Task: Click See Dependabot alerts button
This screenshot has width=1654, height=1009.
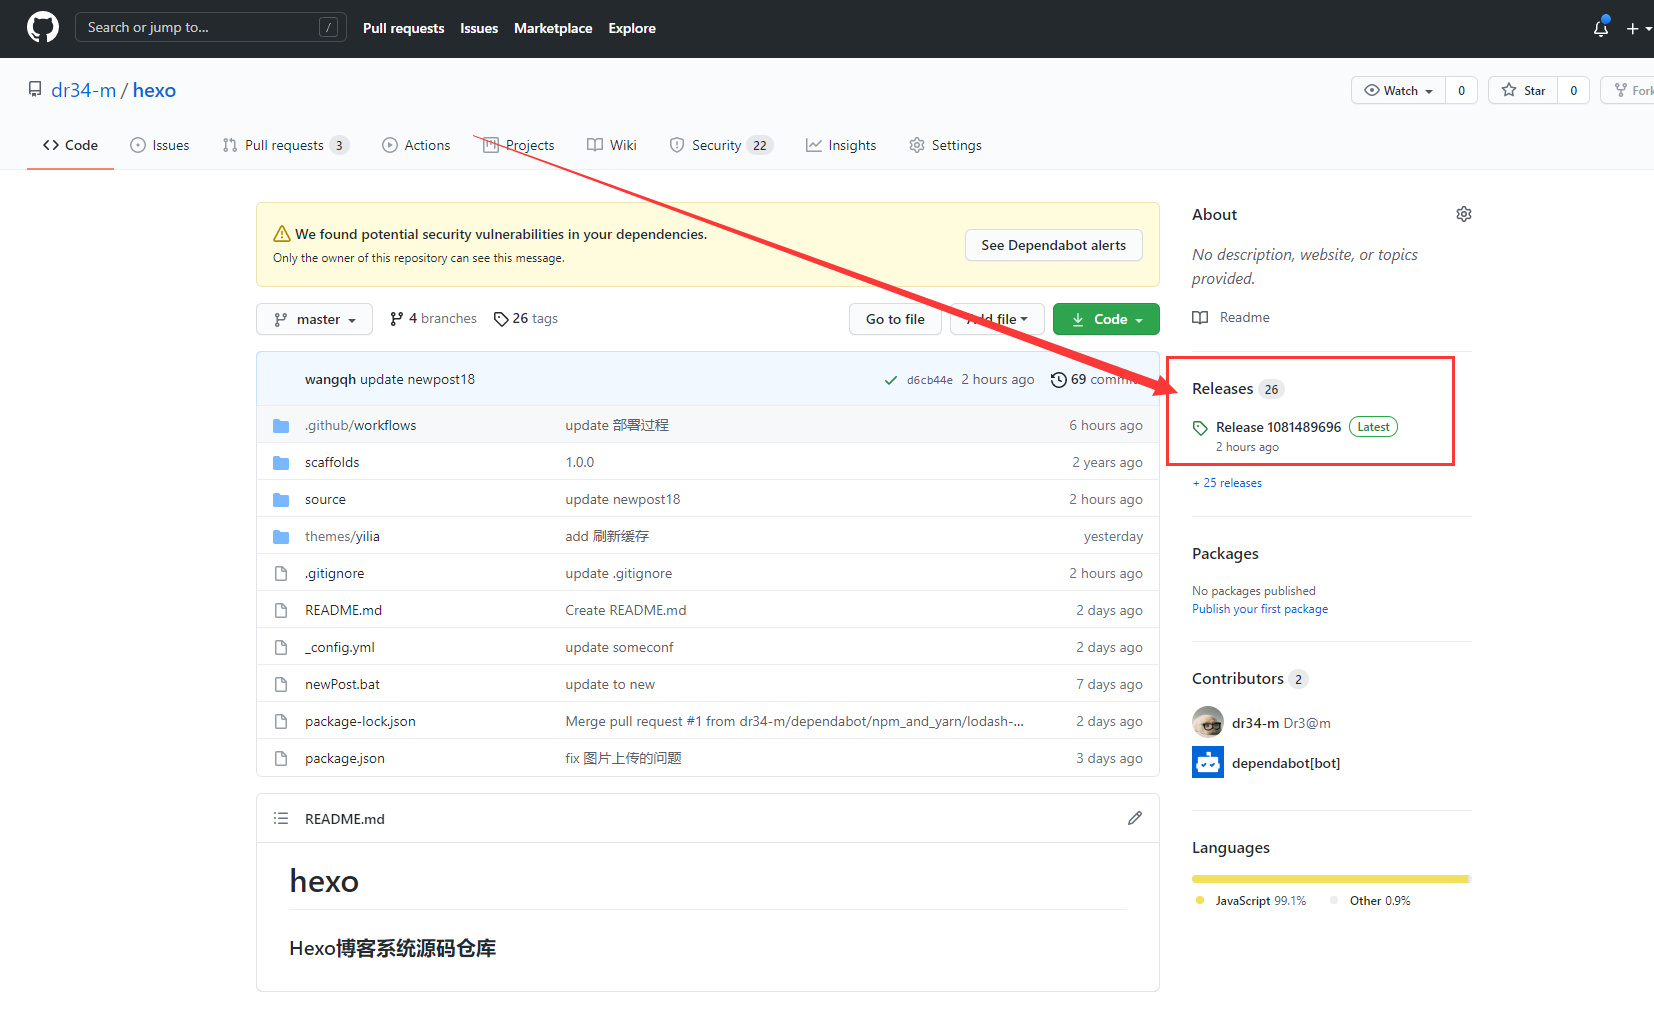Action: click(x=1053, y=245)
